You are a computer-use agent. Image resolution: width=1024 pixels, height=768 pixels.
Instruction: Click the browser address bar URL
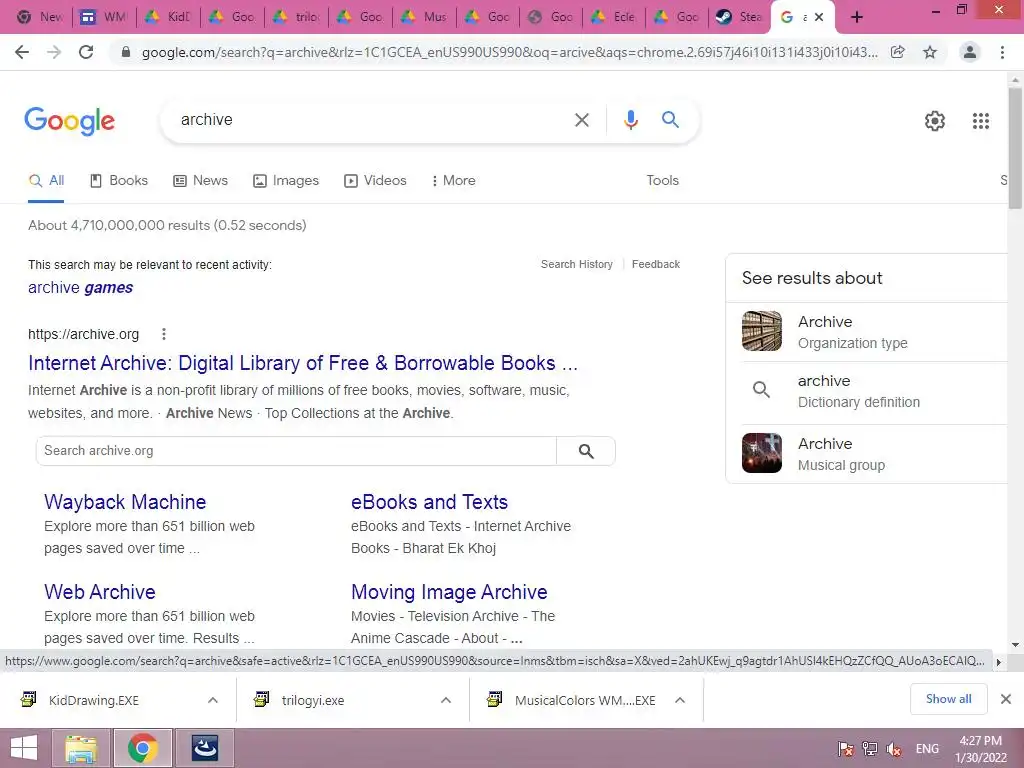click(509, 52)
